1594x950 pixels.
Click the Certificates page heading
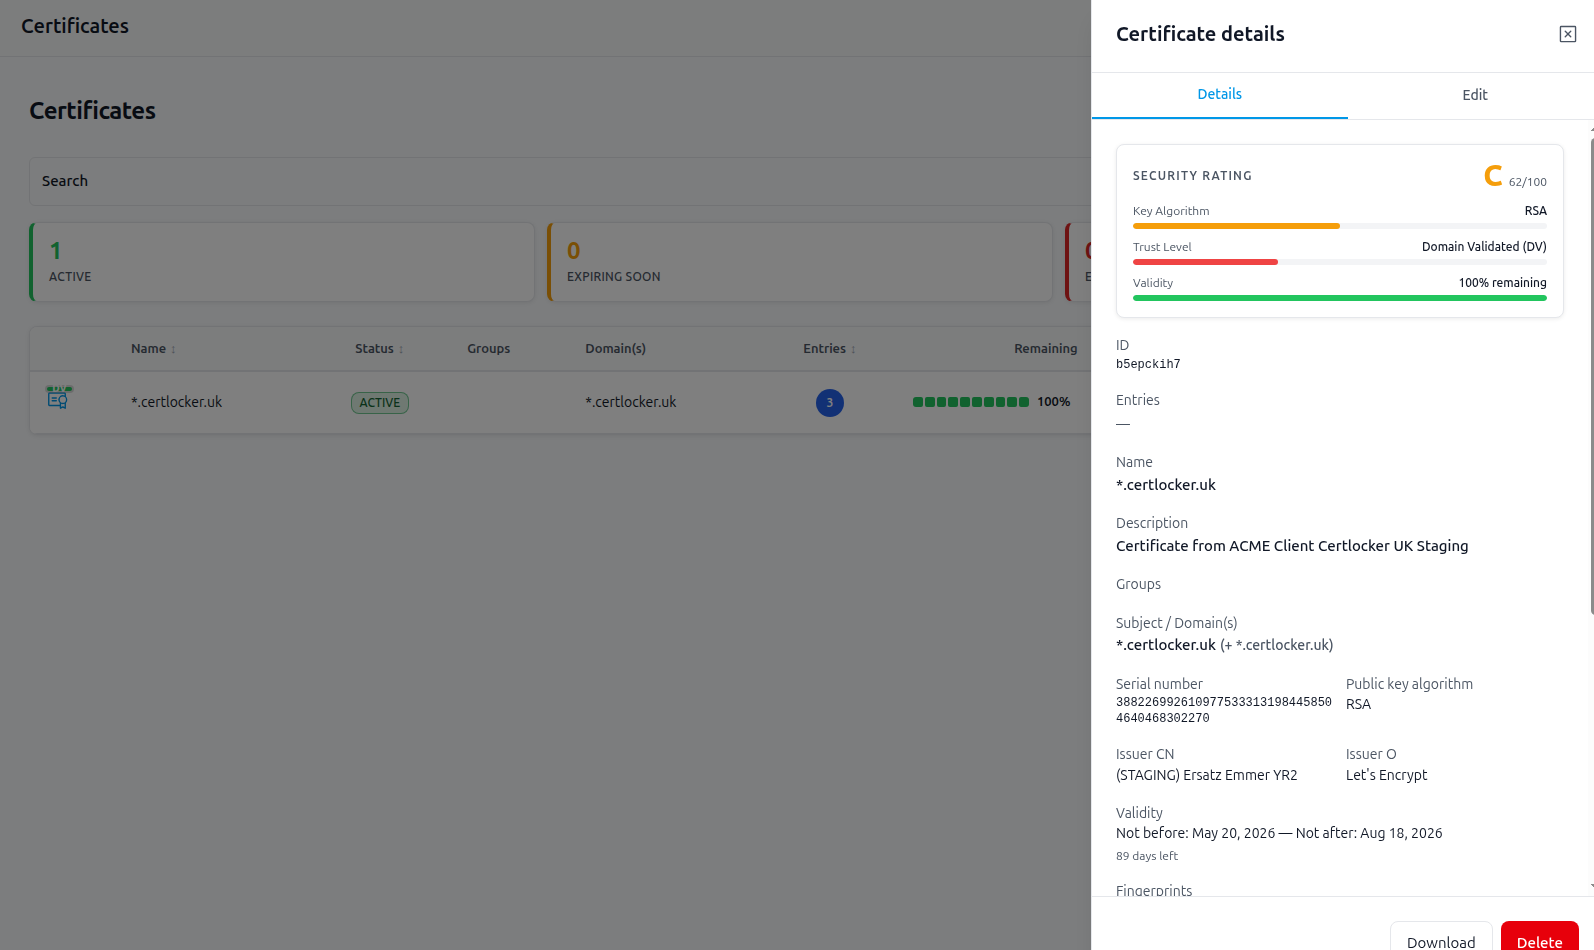tap(92, 111)
